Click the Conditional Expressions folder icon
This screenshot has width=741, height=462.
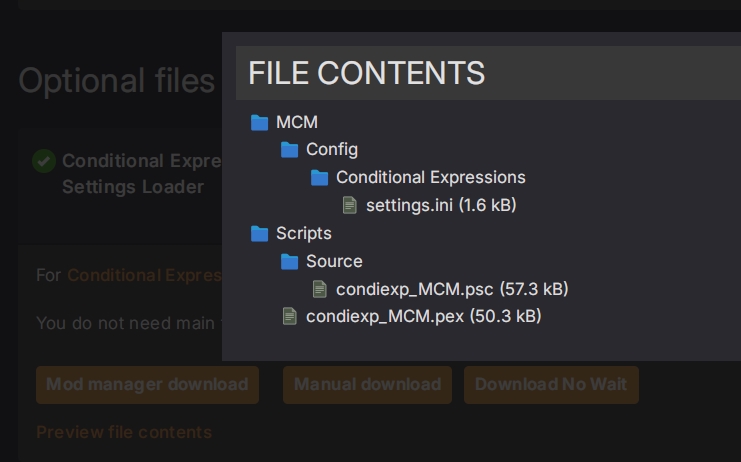pos(319,178)
